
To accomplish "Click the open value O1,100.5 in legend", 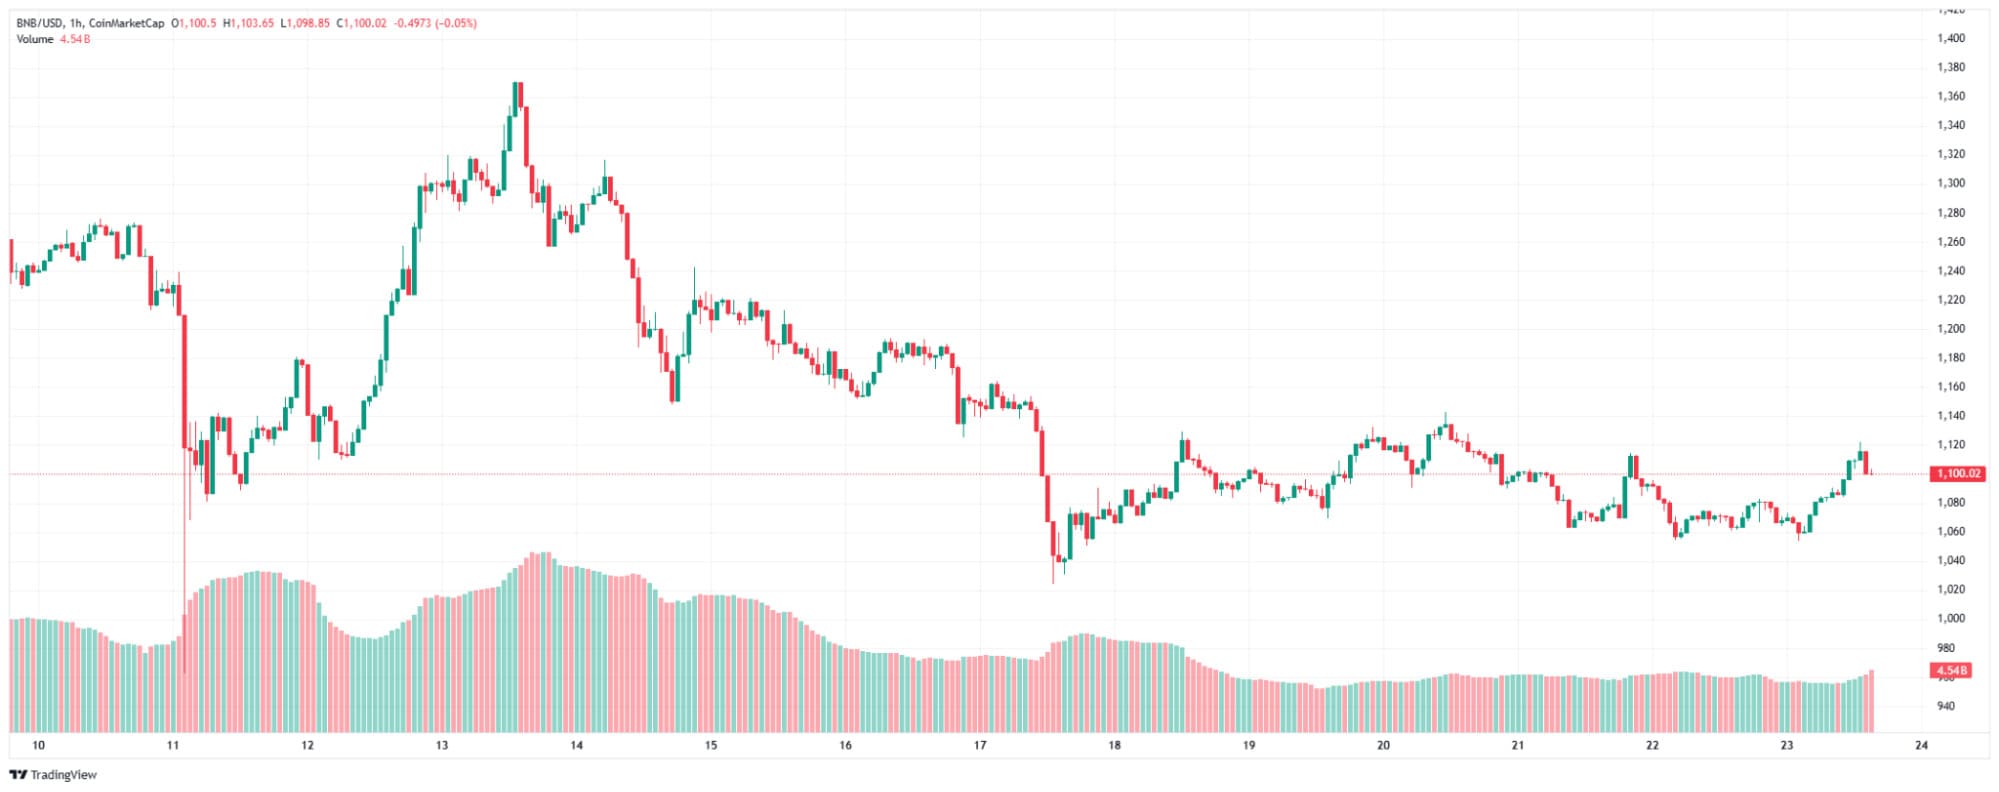I will (x=194, y=23).
